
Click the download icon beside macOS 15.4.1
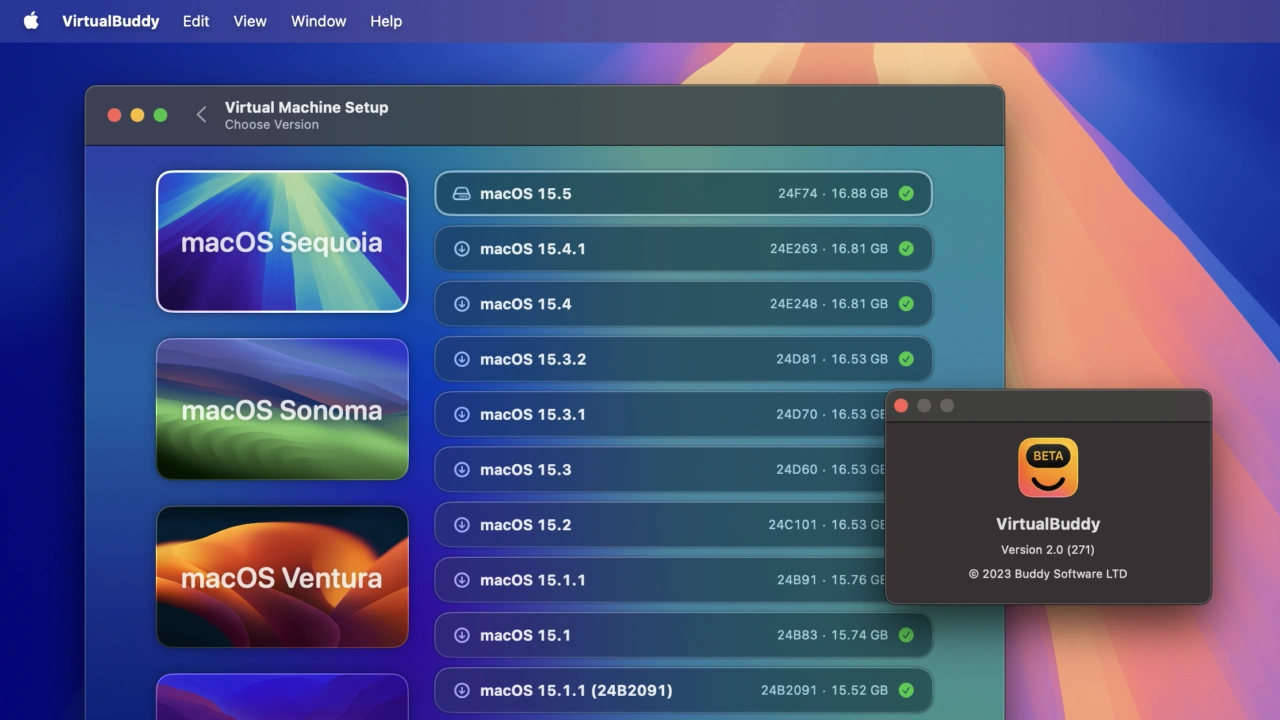[461, 249]
